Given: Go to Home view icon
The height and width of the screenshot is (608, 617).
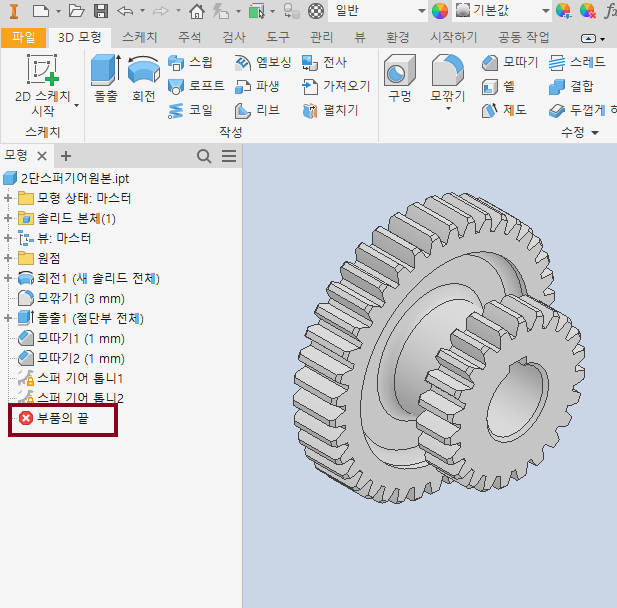Looking at the screenshot, I should click(197, 11).
